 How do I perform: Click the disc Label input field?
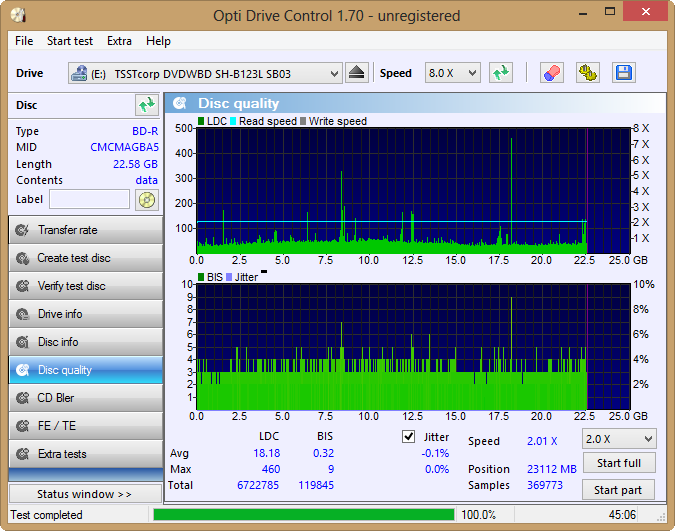click(x=90, y=199)
